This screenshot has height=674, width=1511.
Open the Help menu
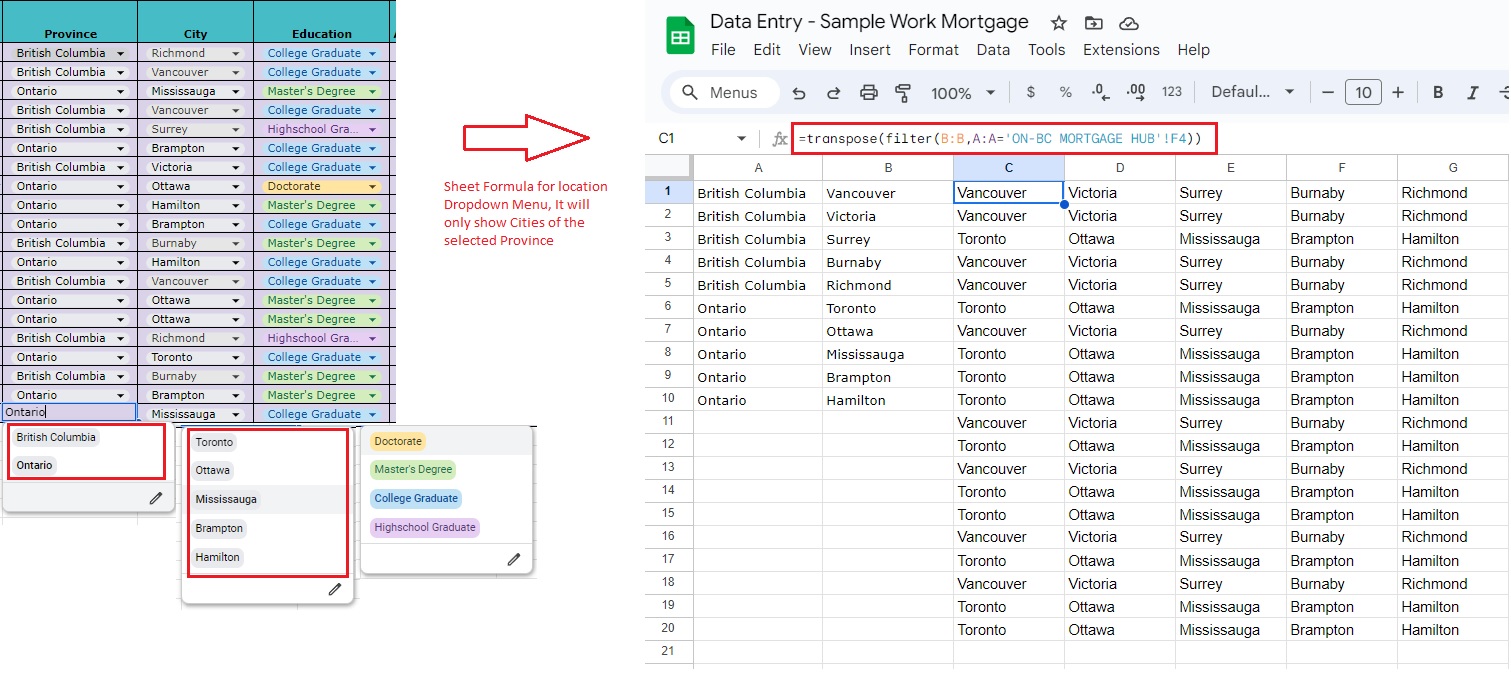click(1193, 50)
